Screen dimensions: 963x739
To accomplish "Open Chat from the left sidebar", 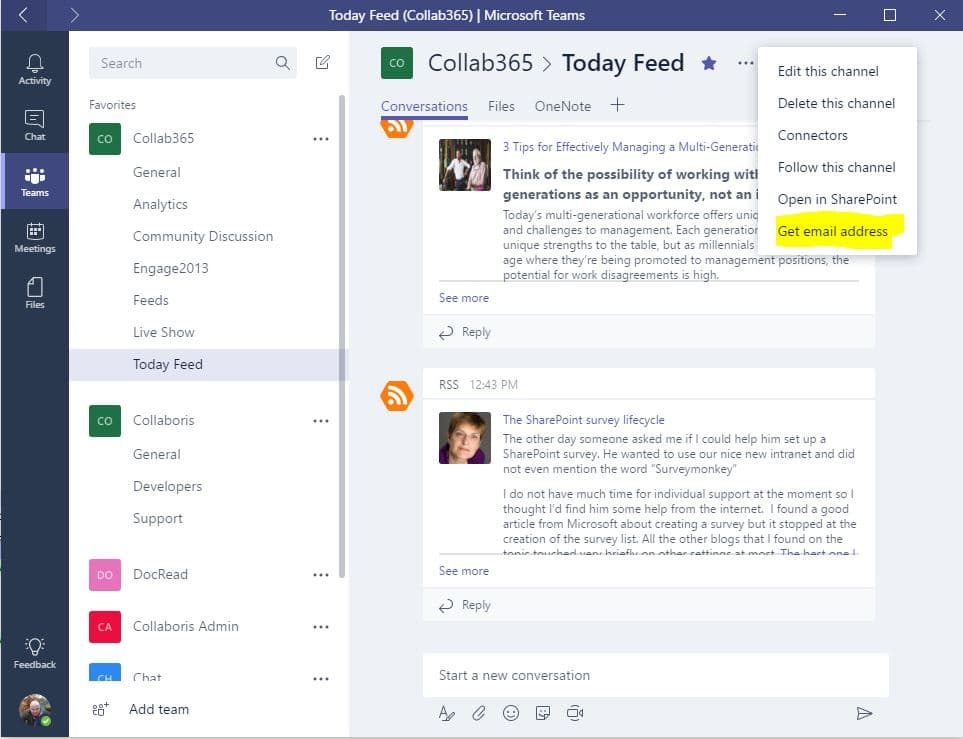I will [34, 124].
